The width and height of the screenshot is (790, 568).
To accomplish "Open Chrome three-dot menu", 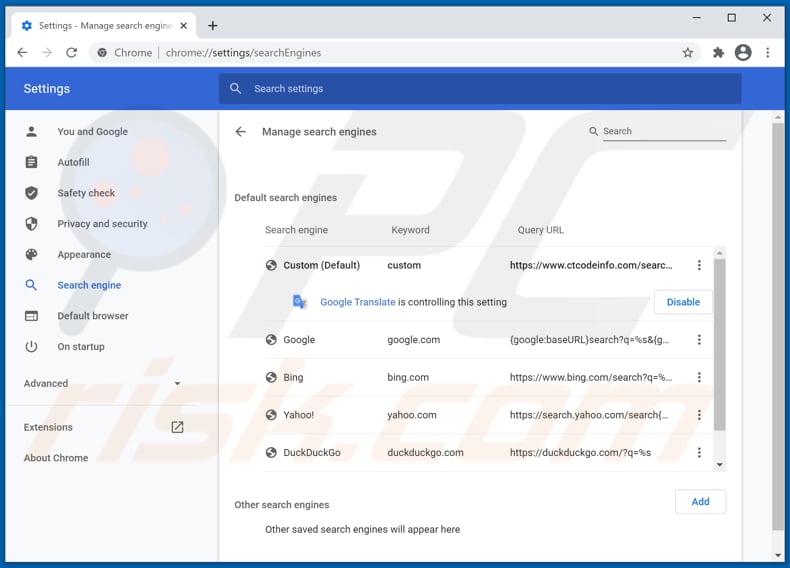I will [x=768, y=52].
